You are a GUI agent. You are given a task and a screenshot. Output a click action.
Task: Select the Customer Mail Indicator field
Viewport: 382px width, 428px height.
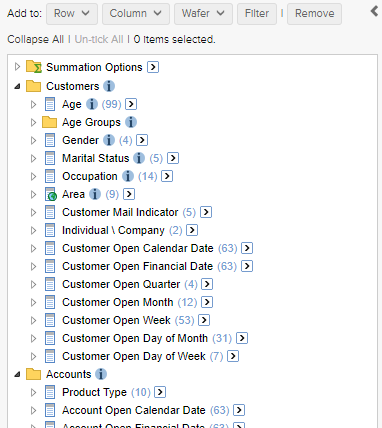[x=120, y=212]
